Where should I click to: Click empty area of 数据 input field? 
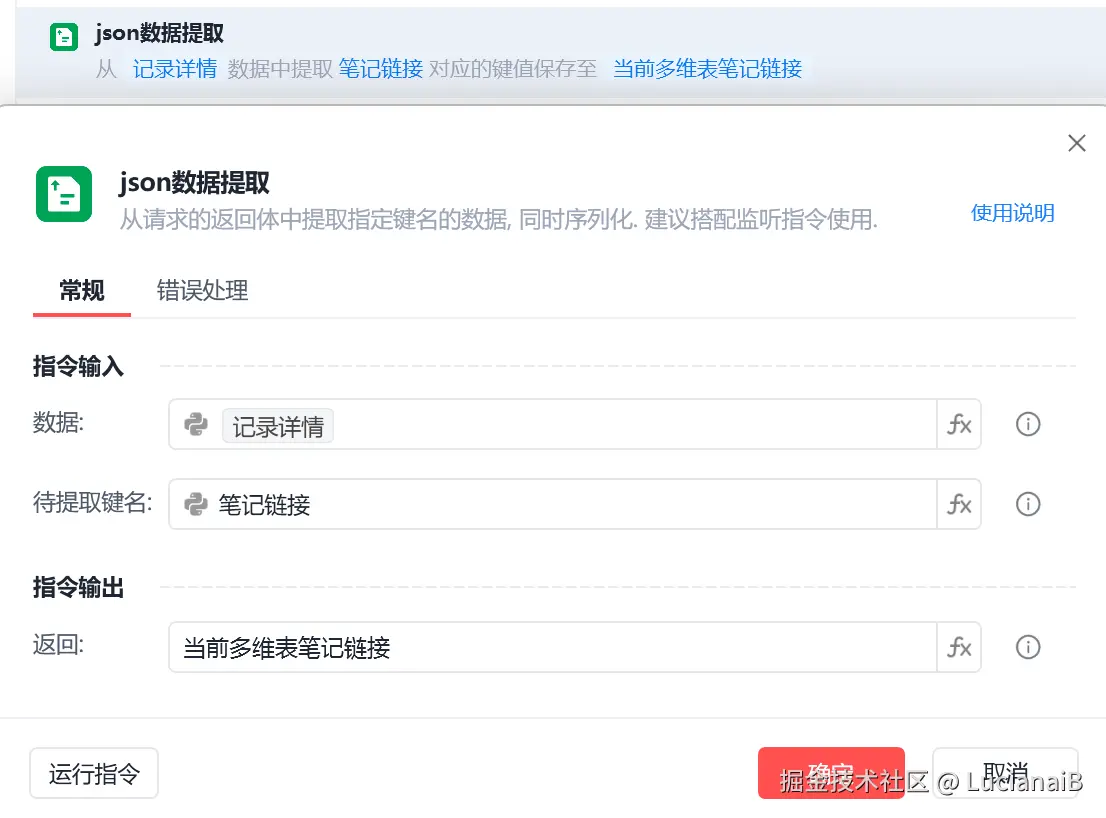pos(635,424)
